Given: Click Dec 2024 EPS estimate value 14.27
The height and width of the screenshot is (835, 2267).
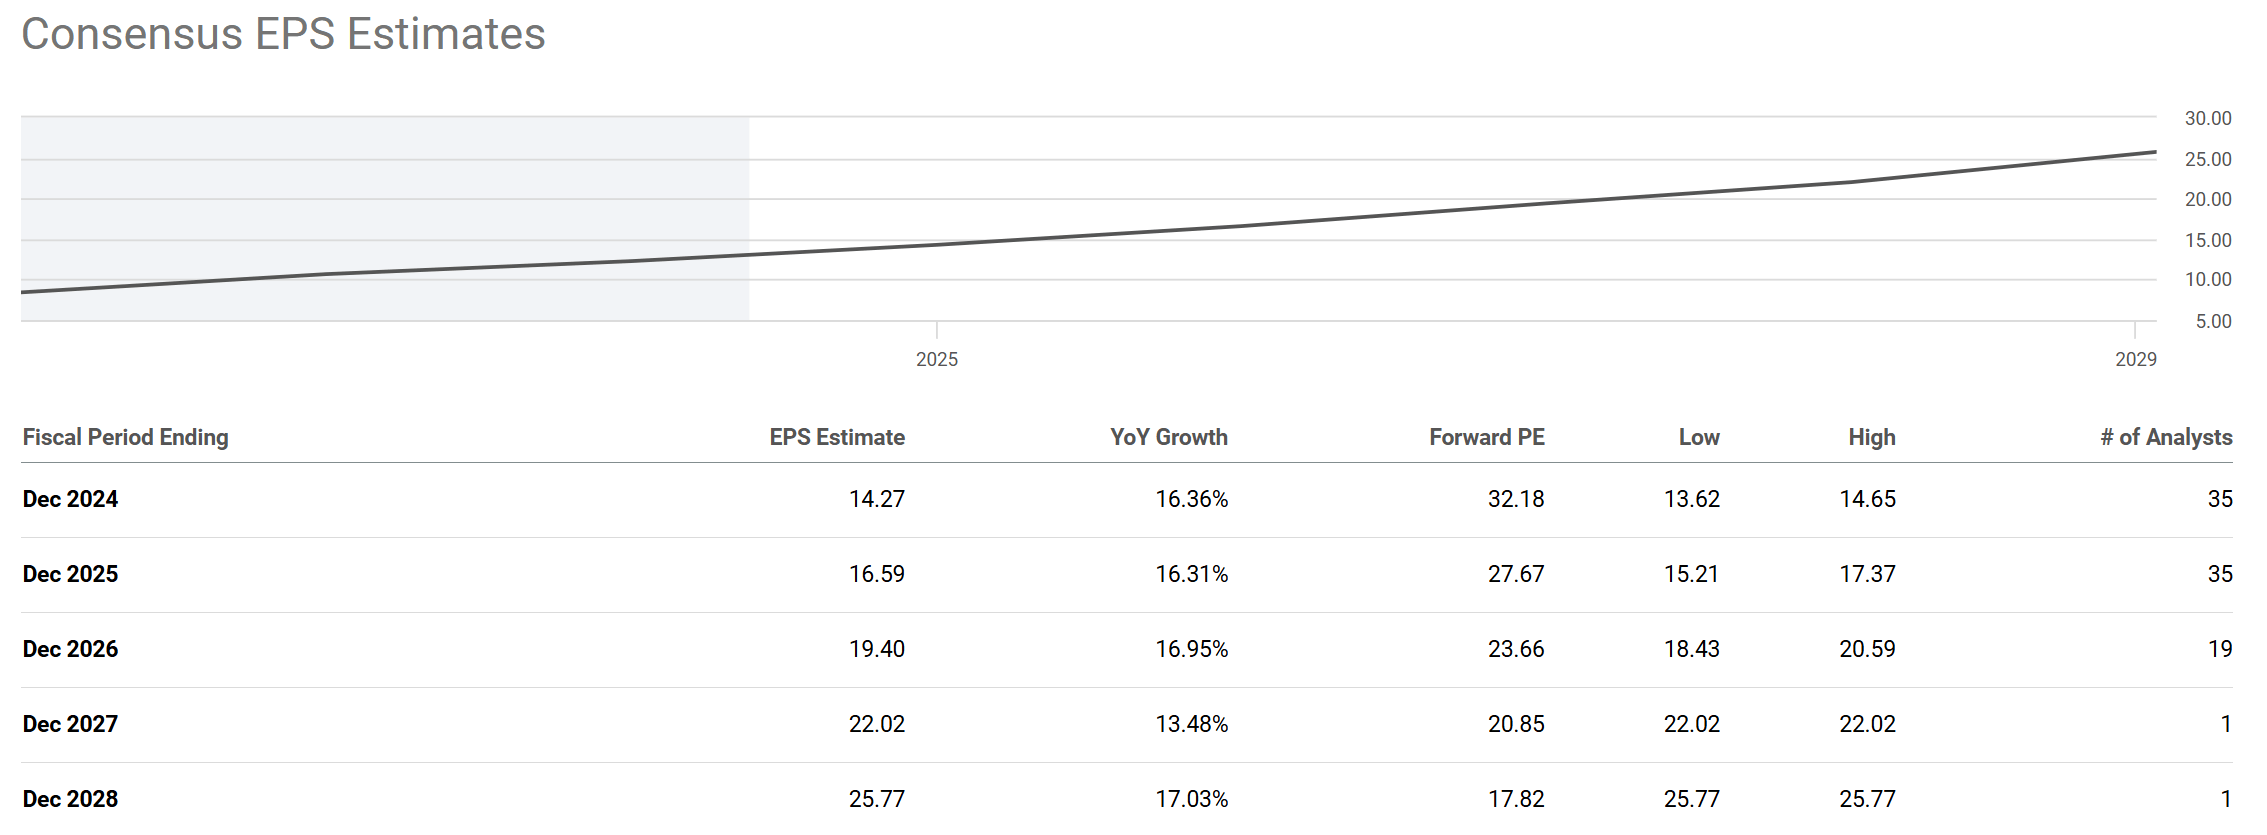Looking at the screenshot, I should [876, 499].
